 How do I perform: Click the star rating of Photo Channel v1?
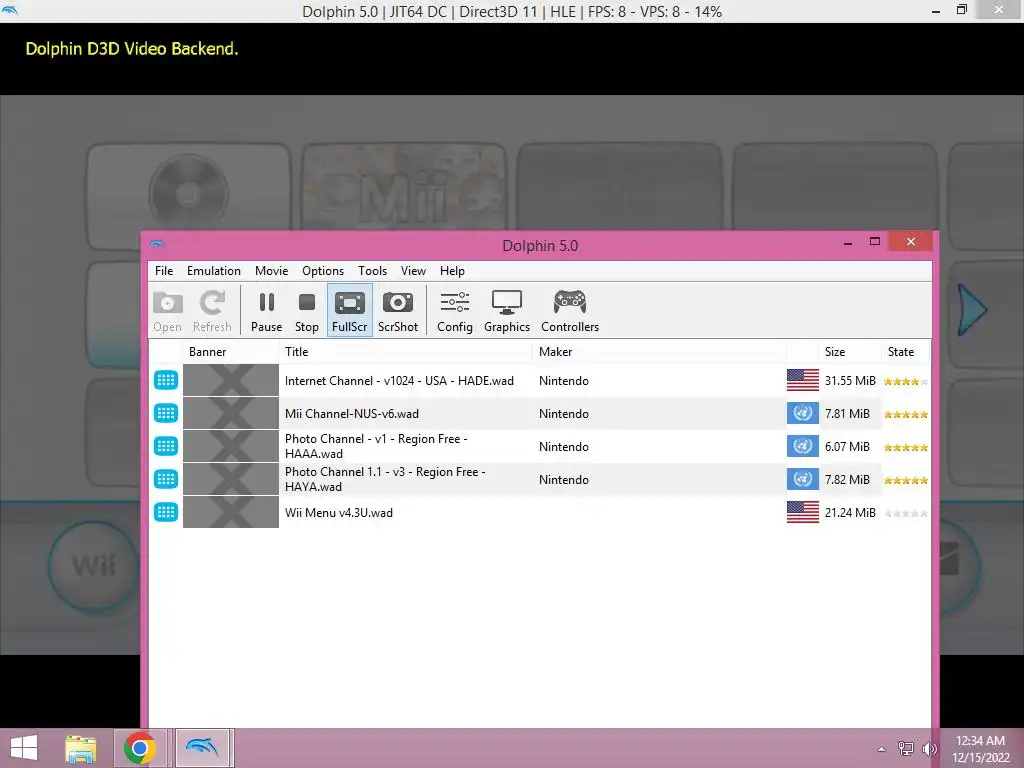pyautogui.click(x=906, y=447)
